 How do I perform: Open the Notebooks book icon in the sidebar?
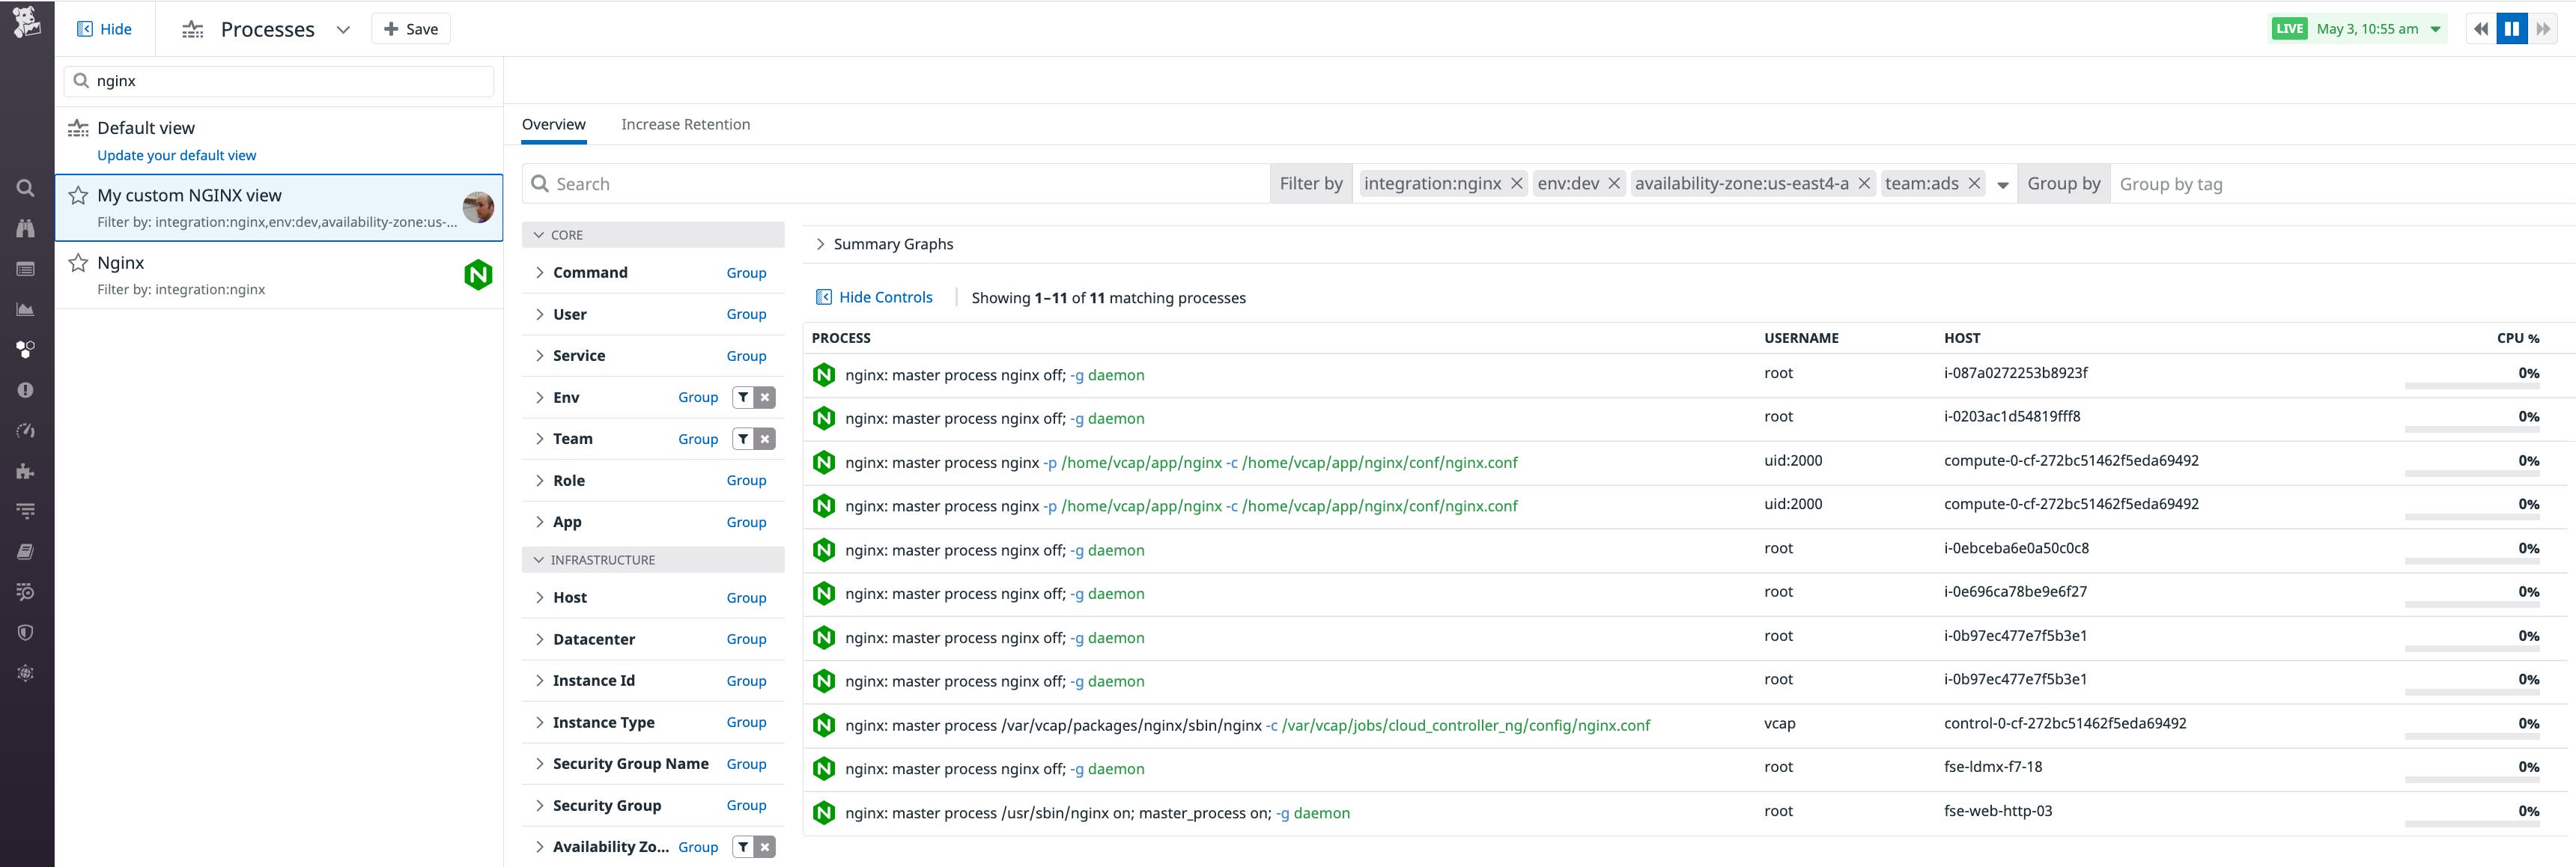coord(25,551)
